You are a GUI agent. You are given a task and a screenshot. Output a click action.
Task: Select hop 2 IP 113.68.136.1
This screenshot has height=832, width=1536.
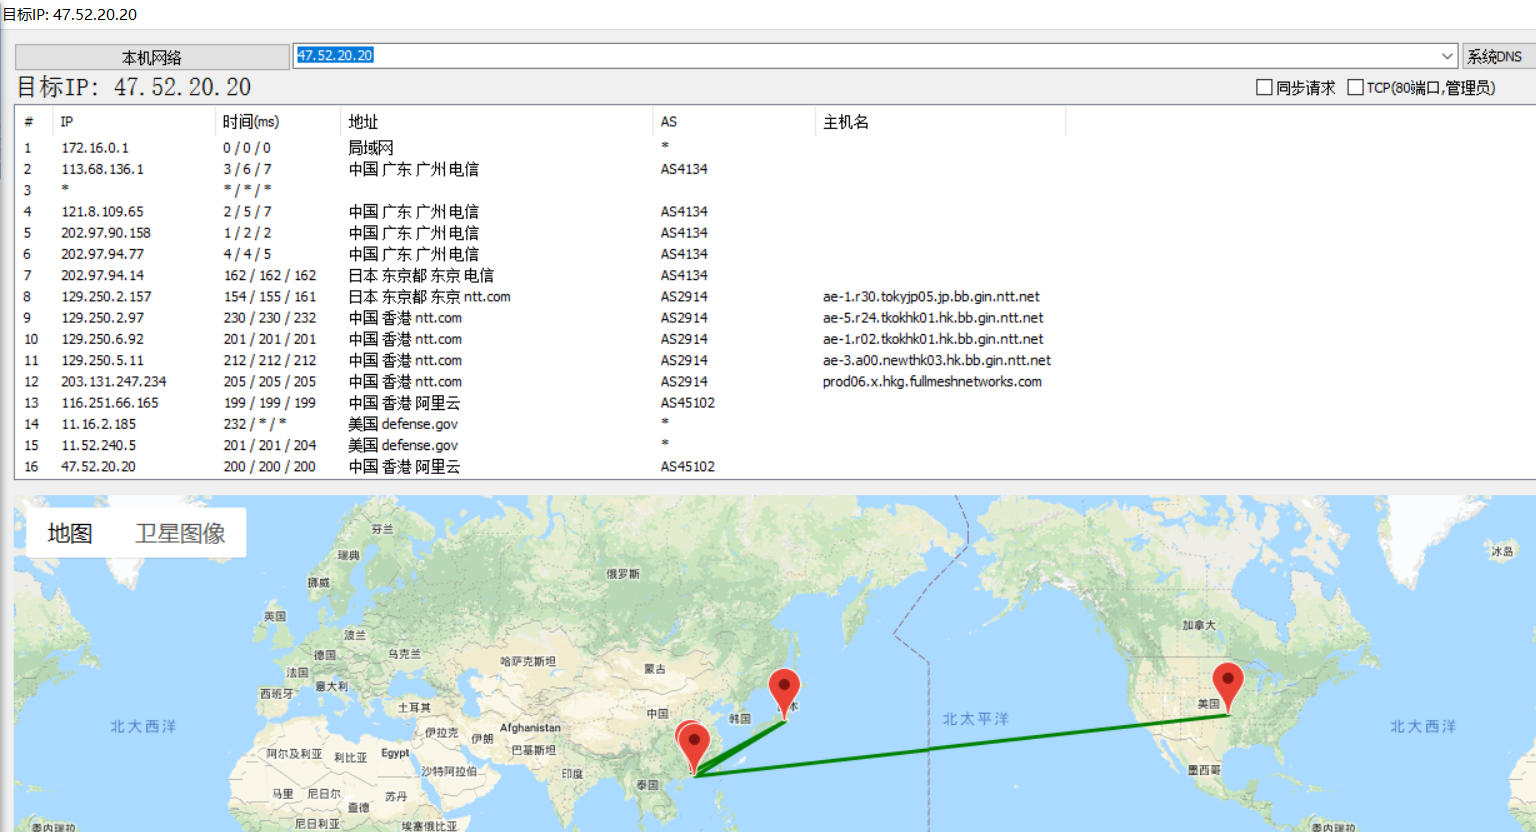(103, 169)
